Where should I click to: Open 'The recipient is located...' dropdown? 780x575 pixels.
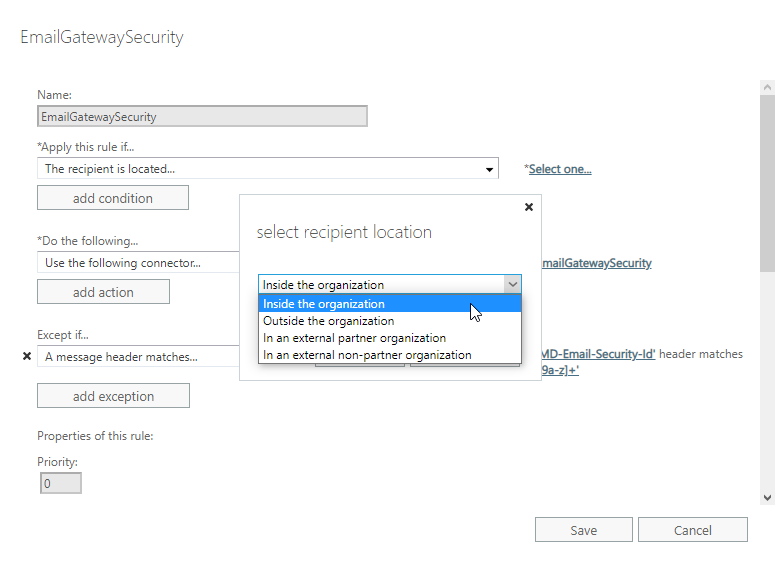click(267, 169)
